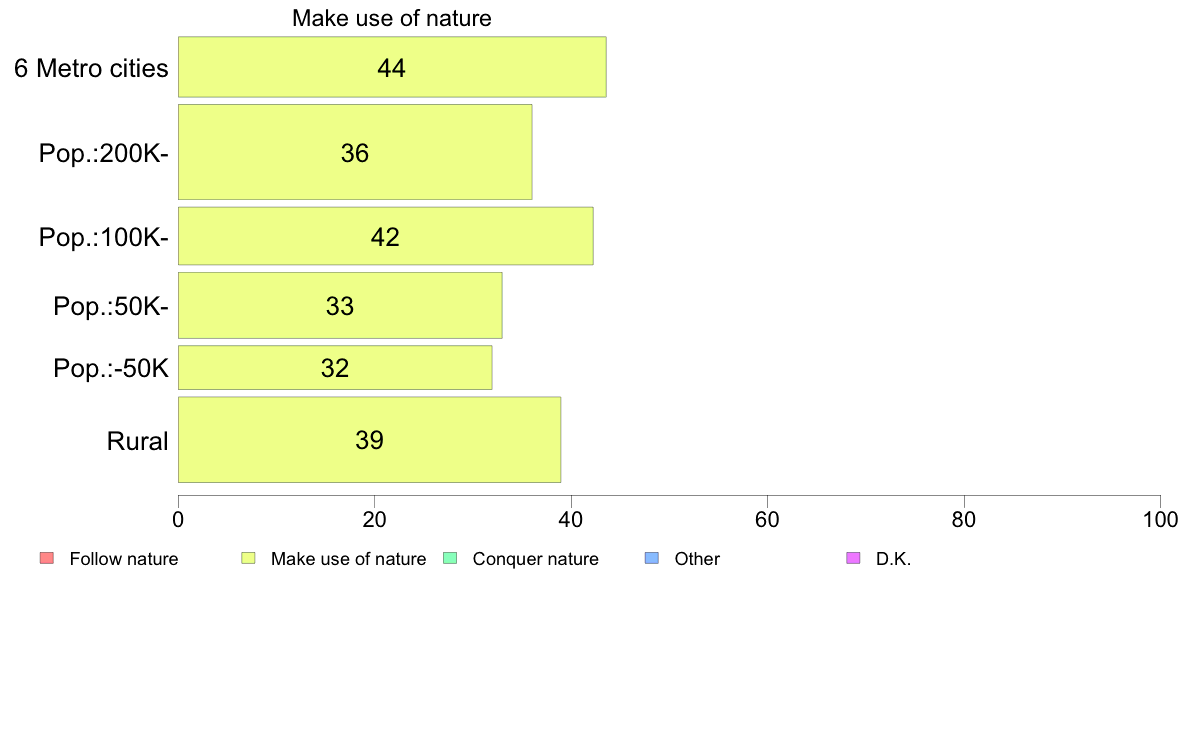Viewport: 1188px width, 736px height.
Task: Click the Other blue legend swatch
Action: click(x=652, y=559)
